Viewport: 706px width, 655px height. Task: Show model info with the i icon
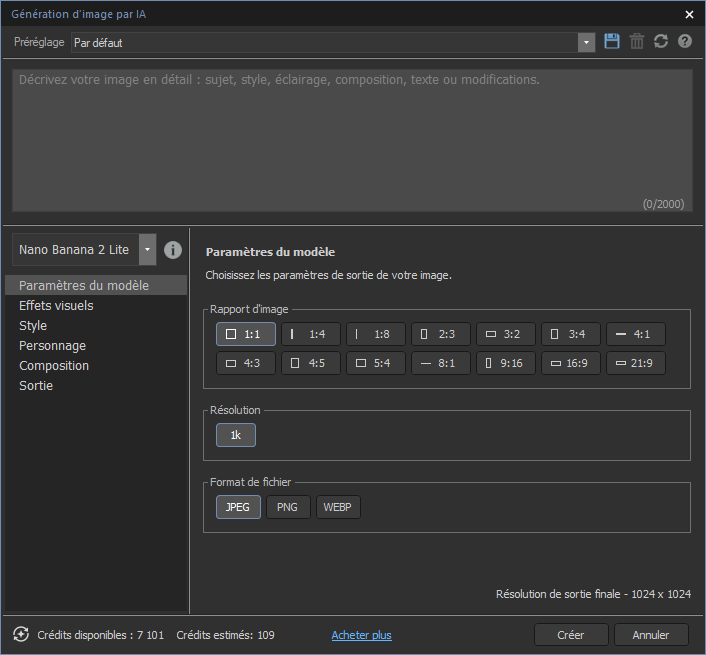click(x=173, y=249)
